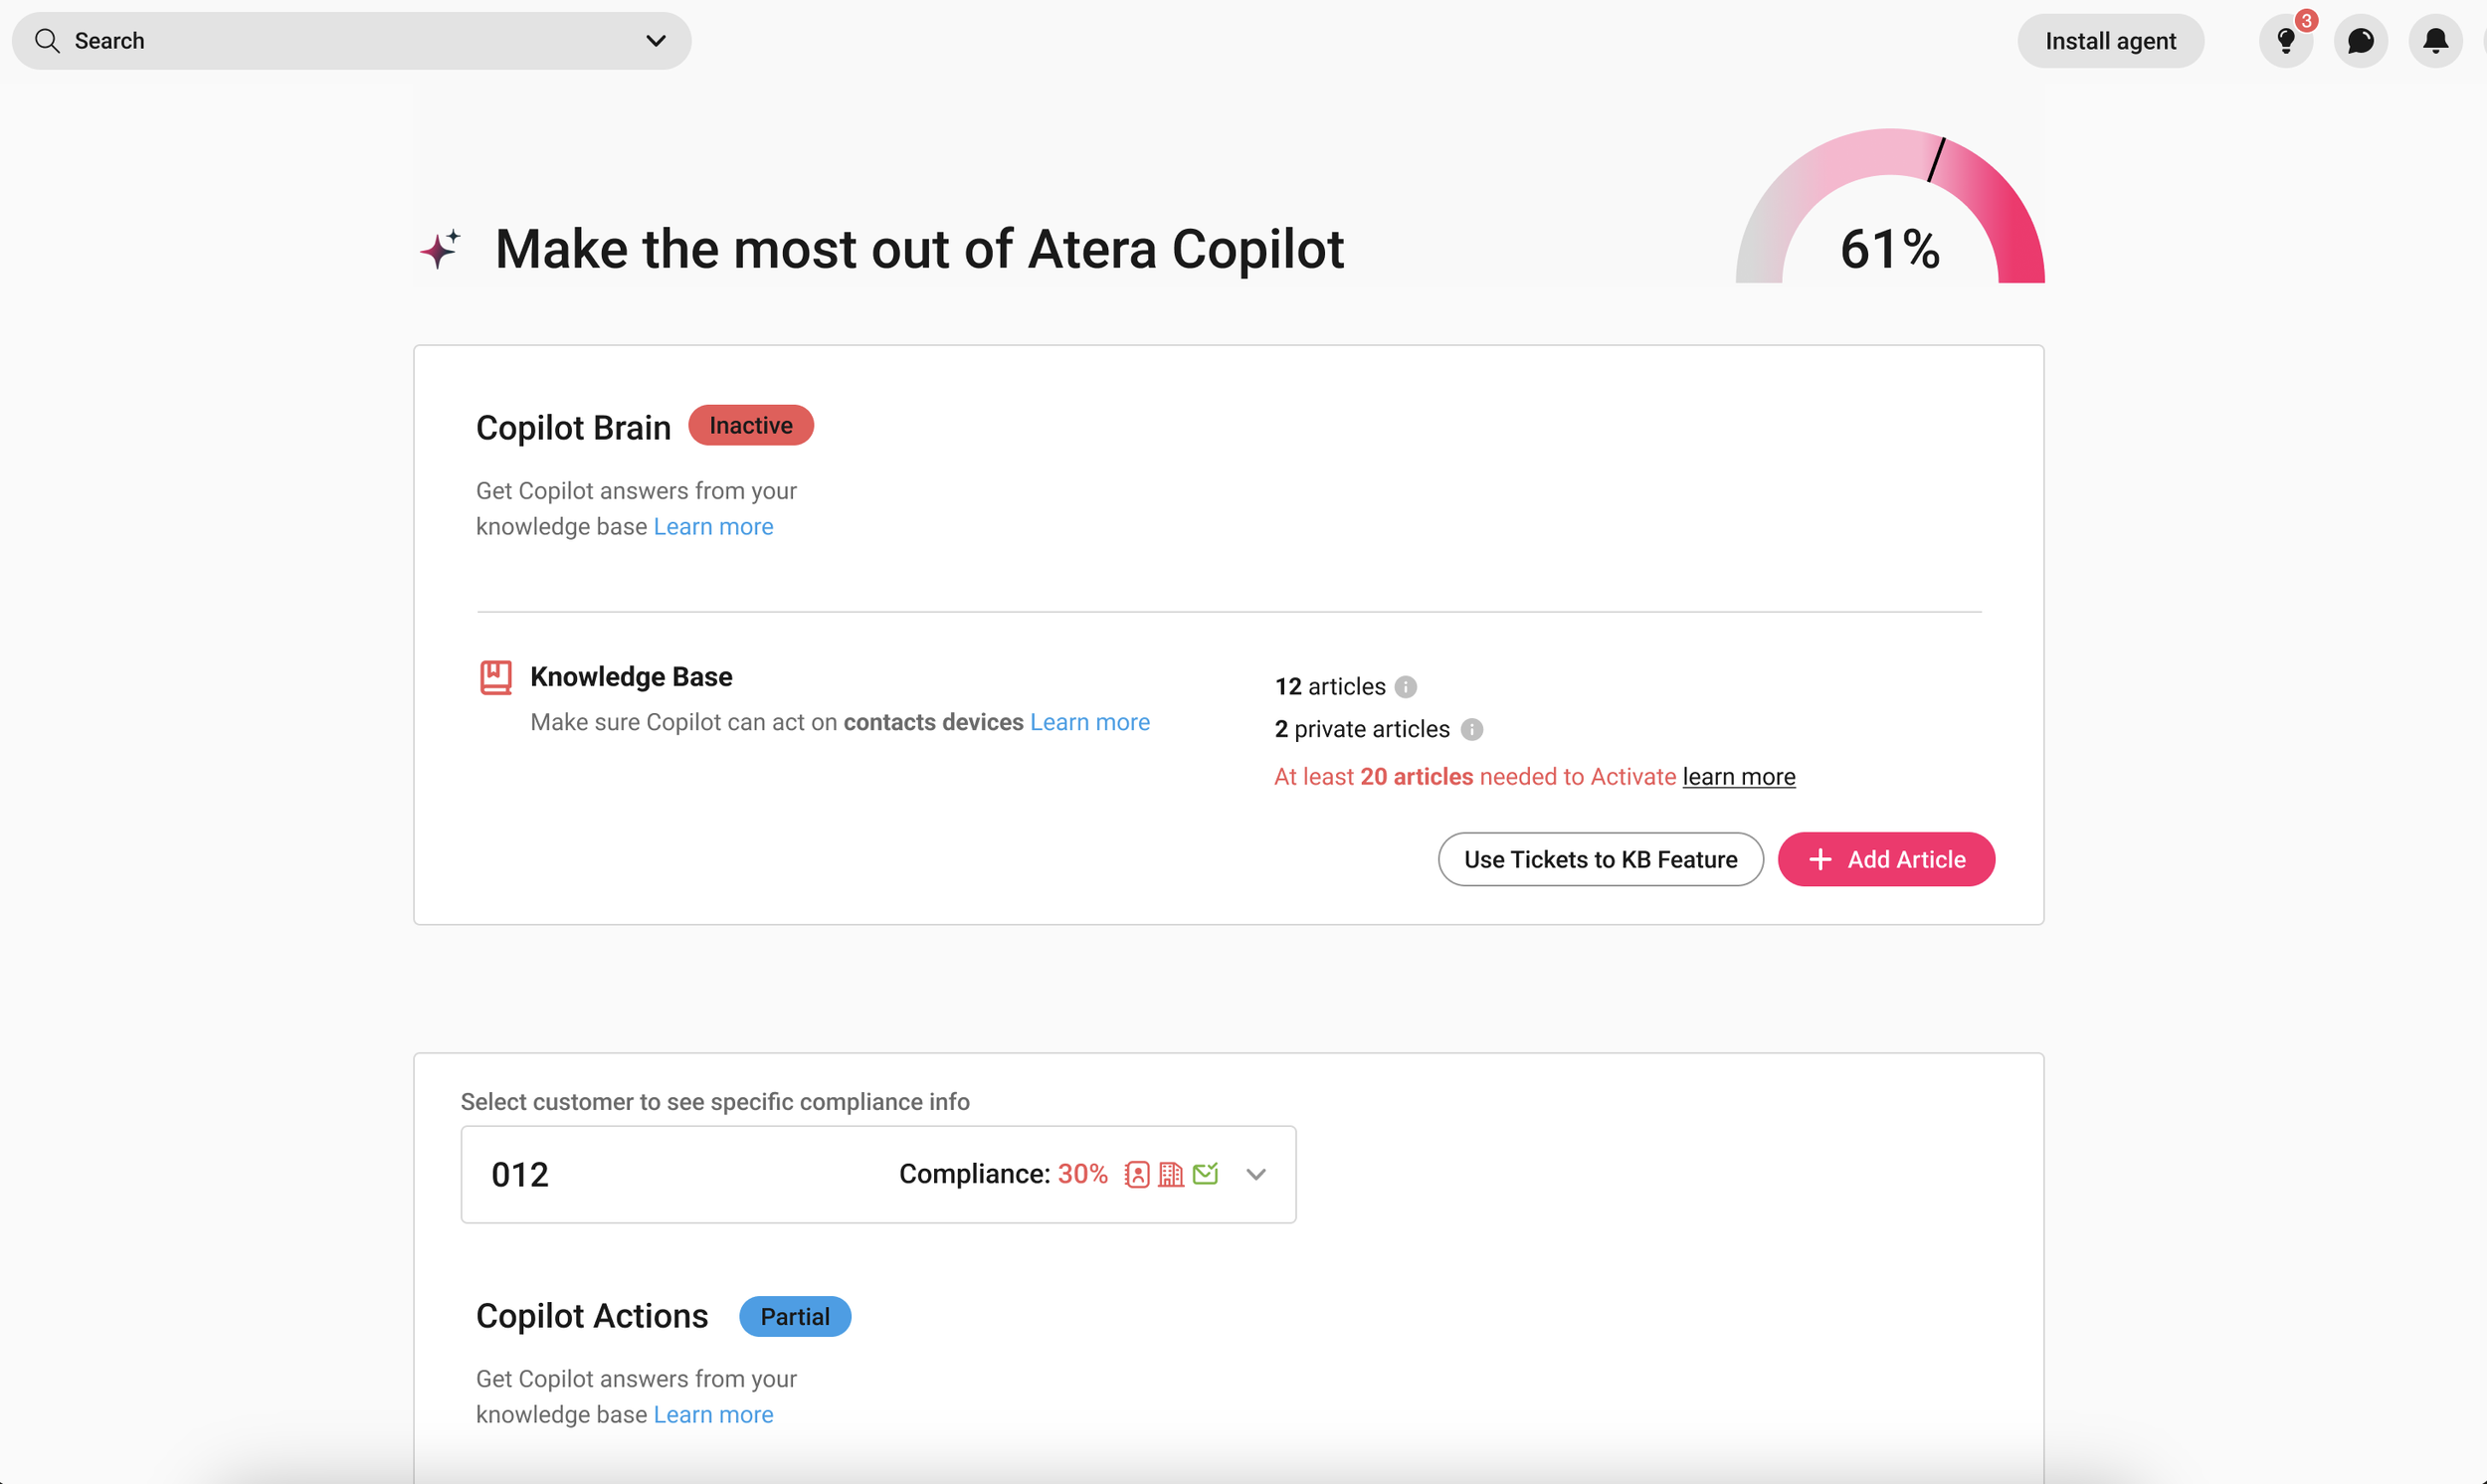Open Learn more link under Copilot Actions
The image size is (2487, 1484).
[x=713, y=1414]
